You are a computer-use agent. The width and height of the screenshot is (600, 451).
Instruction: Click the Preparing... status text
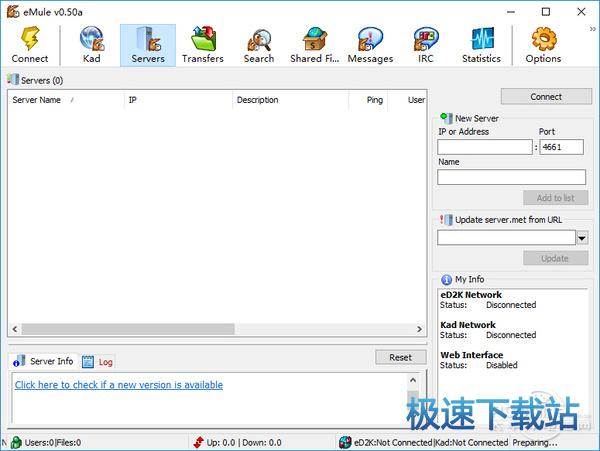click(535, 443)
